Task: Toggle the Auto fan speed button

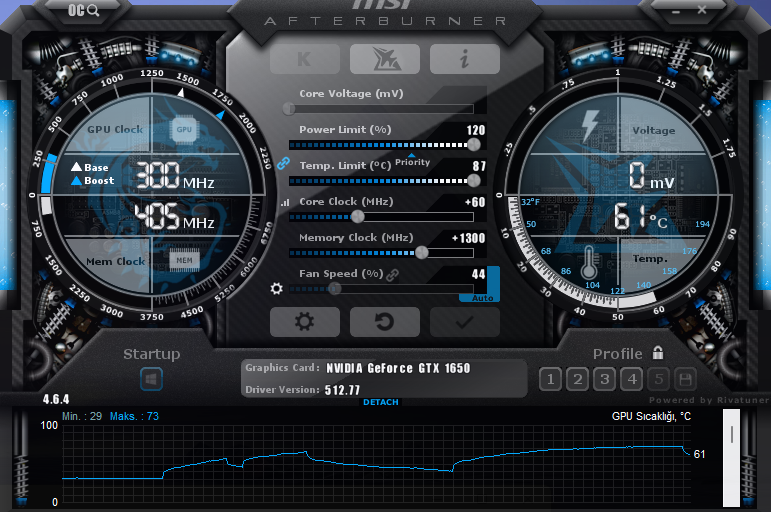Action: (482, 298)
